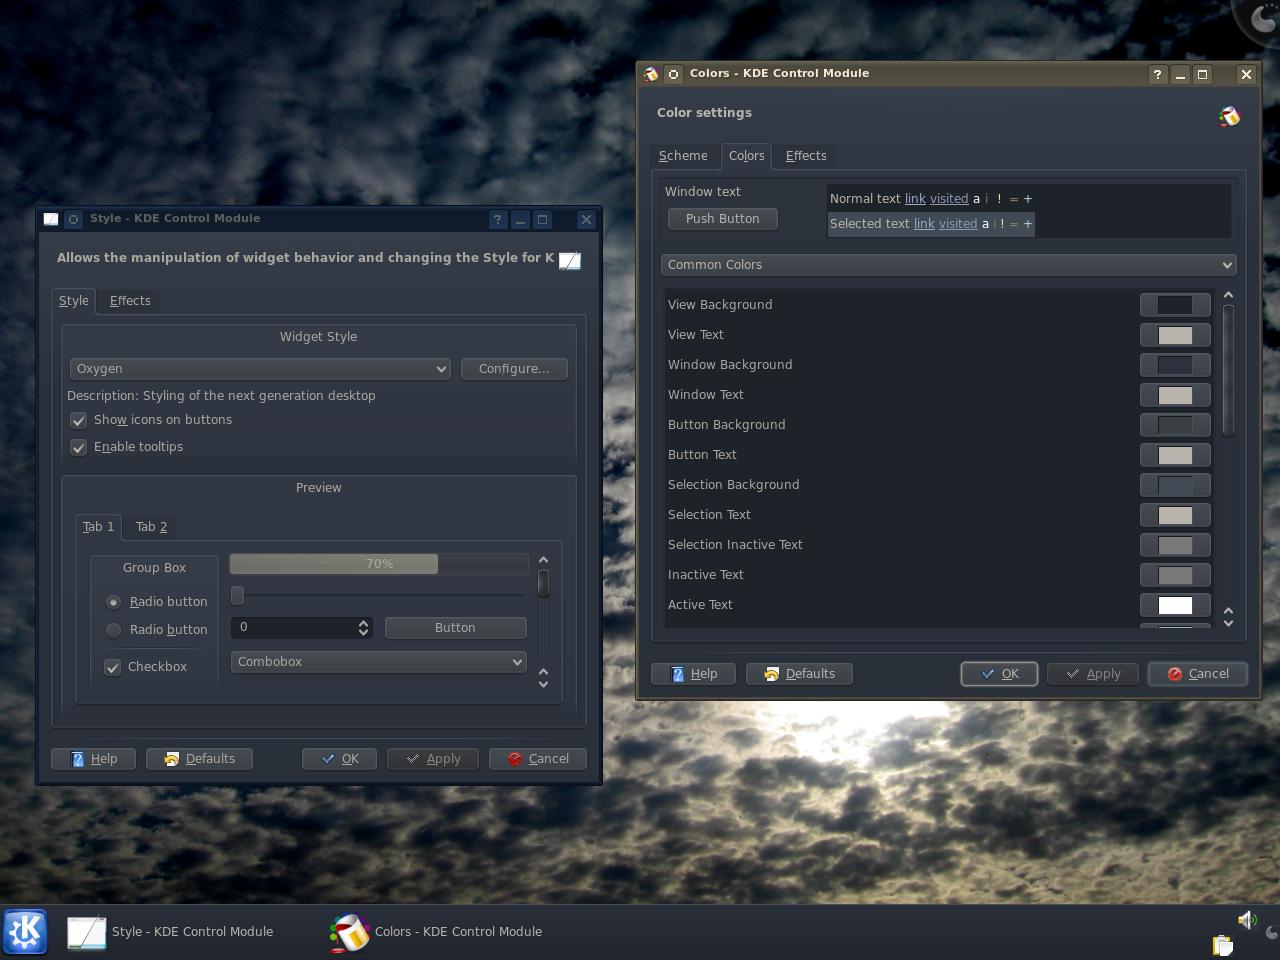
Task: Toggle Enable tooltips checkbox
Action: click(78, 447)
